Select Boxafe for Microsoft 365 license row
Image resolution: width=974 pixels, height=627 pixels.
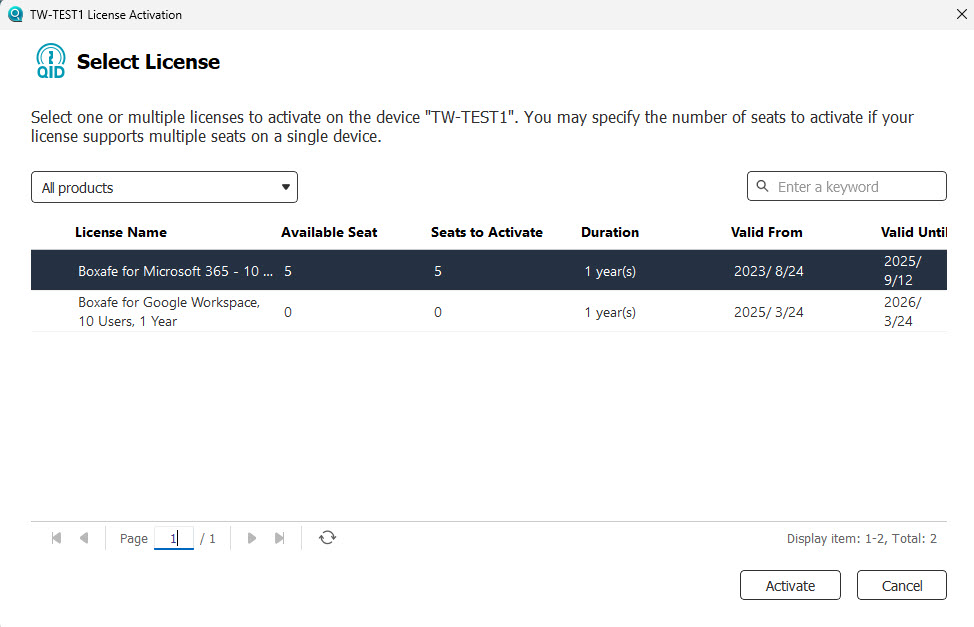[x=175, y=271]
